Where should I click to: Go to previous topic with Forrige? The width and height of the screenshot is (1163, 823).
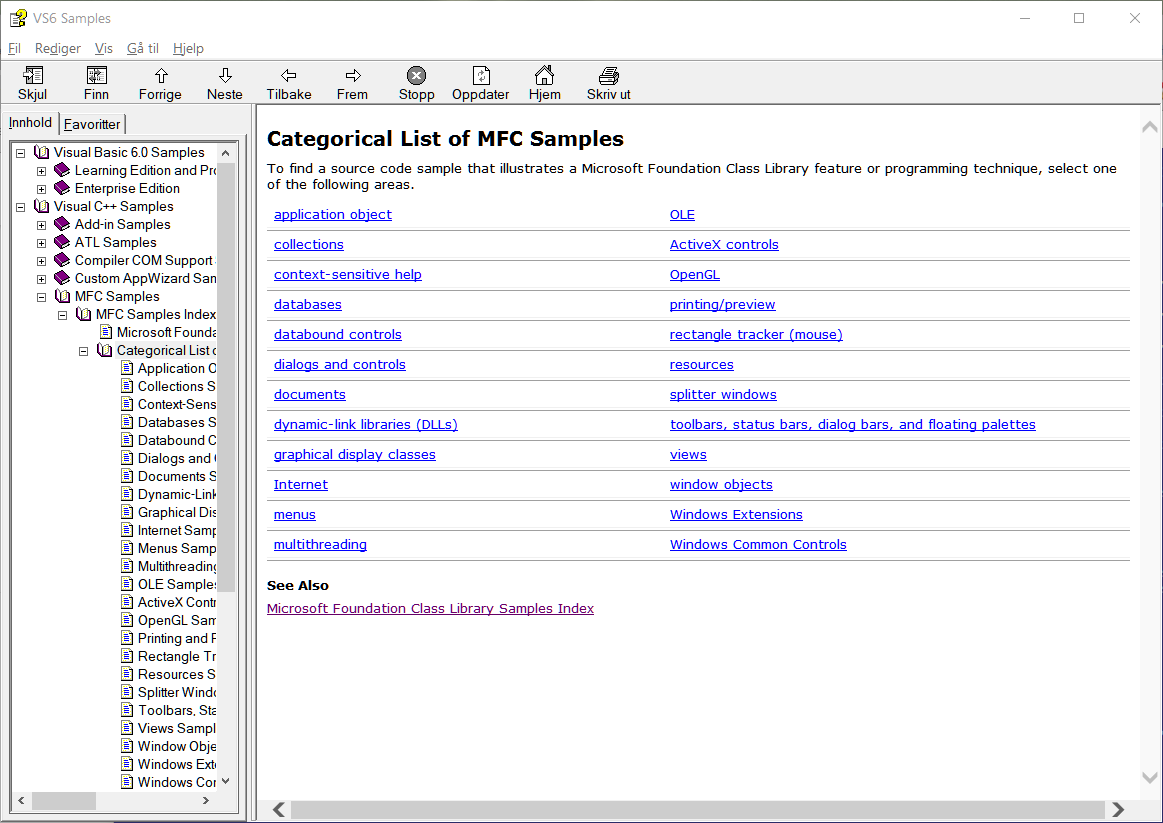pos(160,76)
